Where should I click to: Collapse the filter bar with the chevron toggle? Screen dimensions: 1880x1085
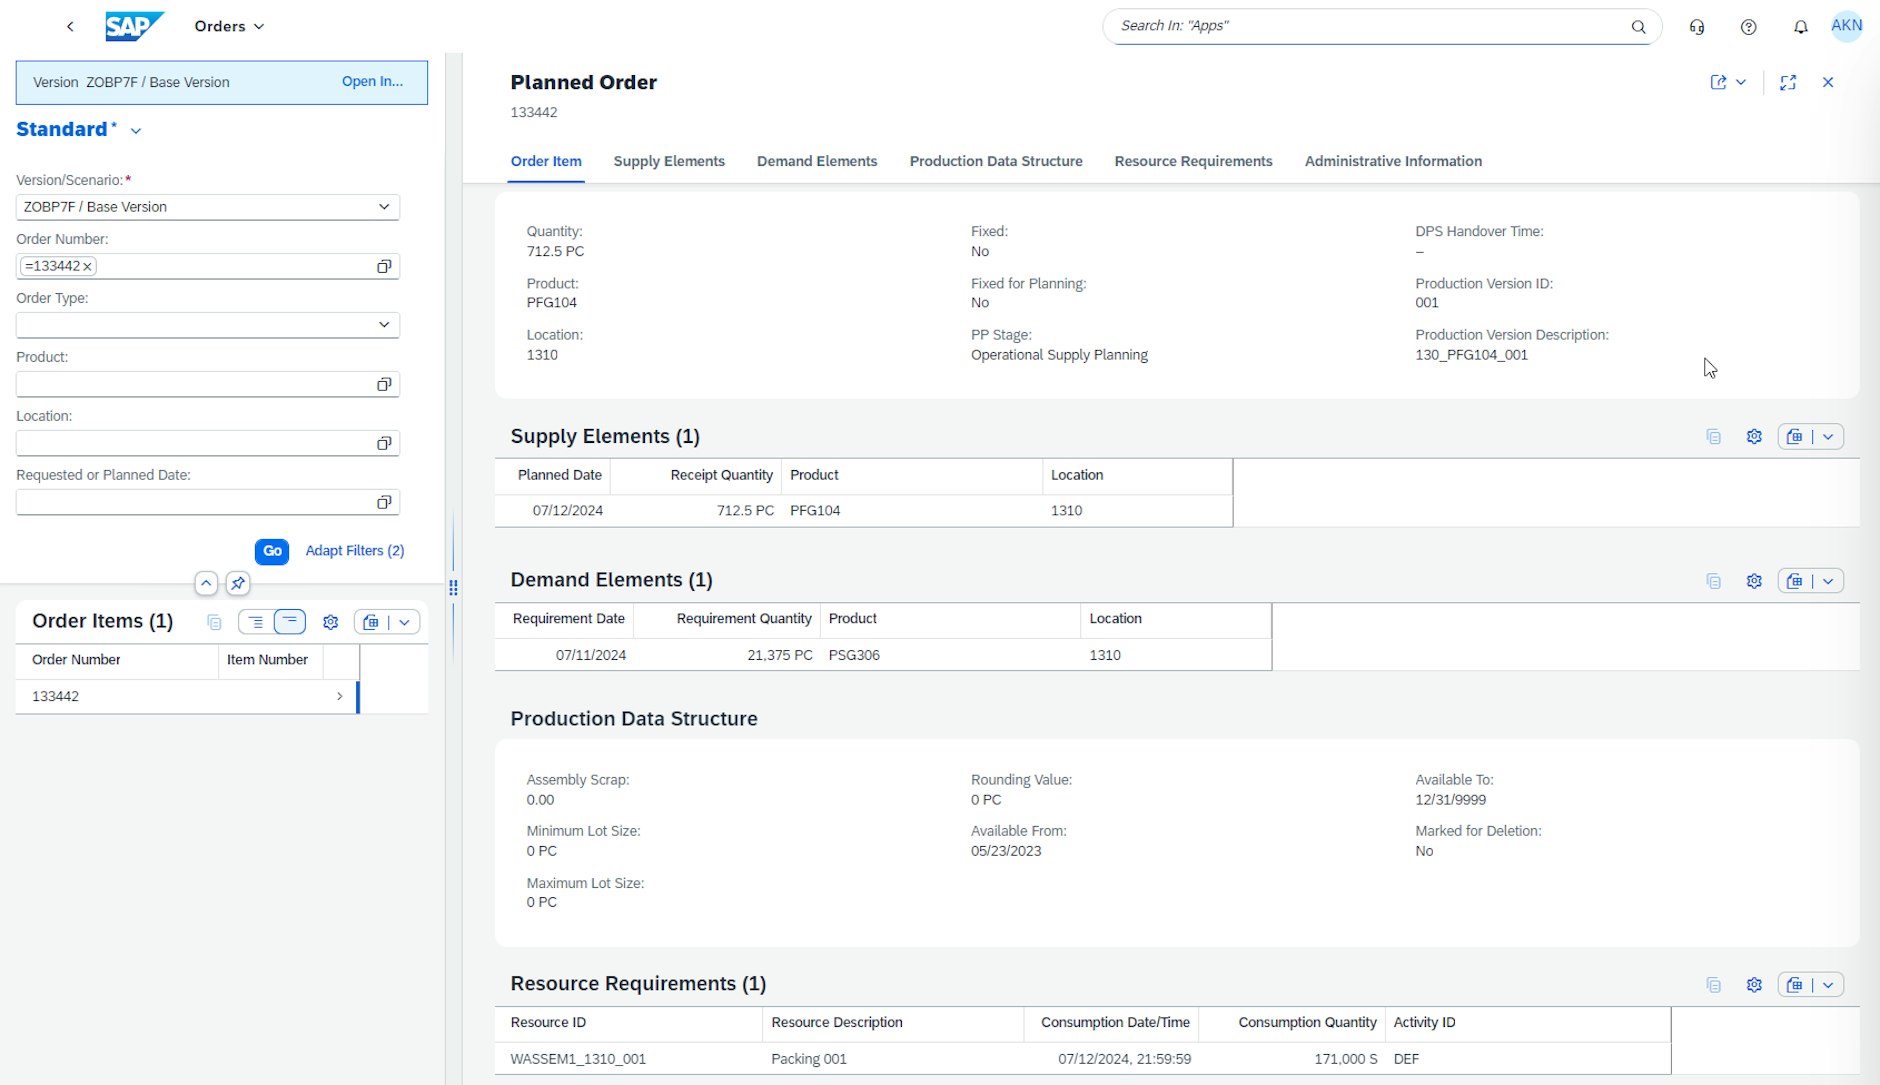(206, 583)
